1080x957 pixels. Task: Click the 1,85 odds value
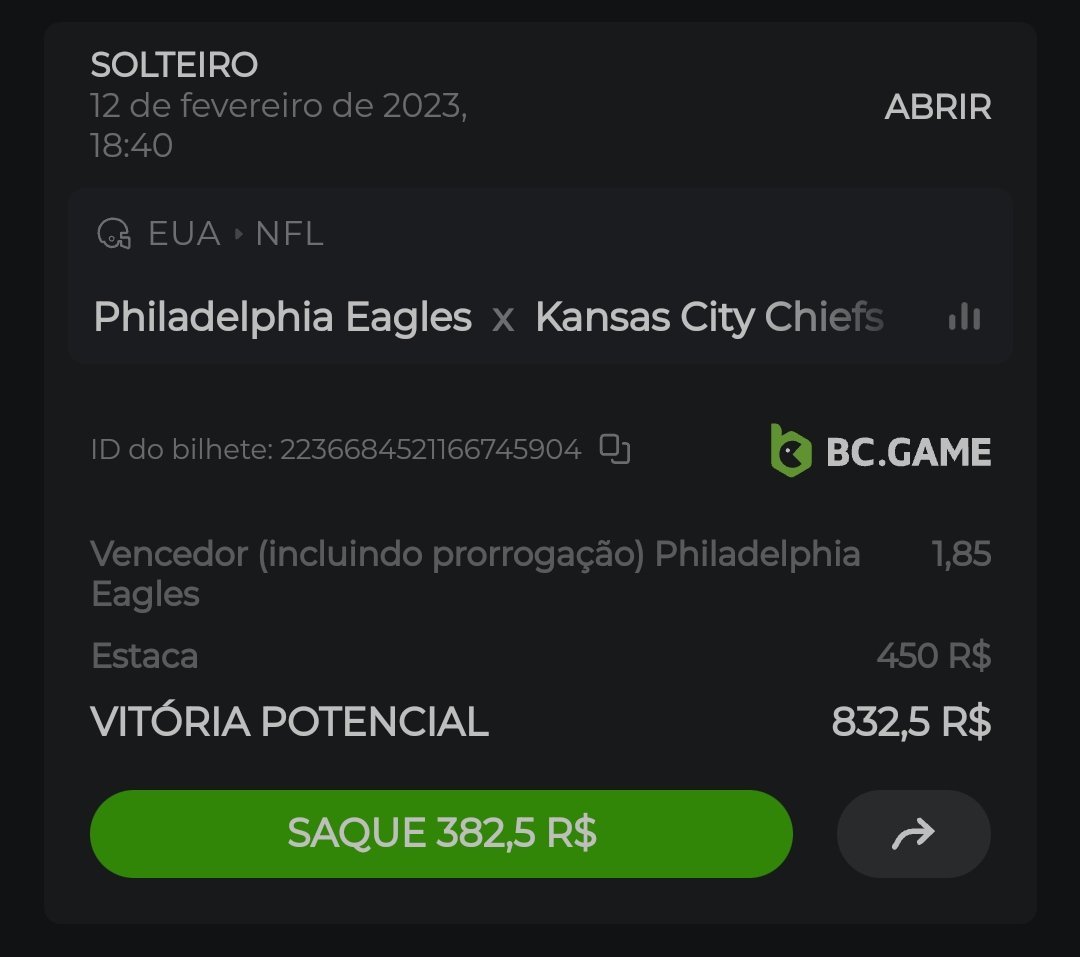tap(961, 554)
